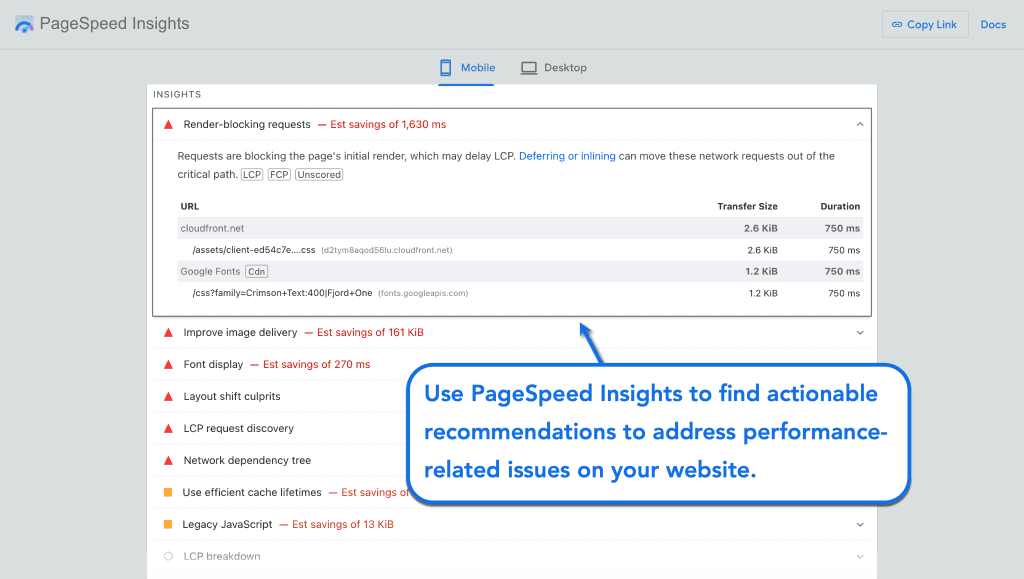1024x579 pixels.
Task: Open the Deferring or inlining link
Action: (567, 156)
